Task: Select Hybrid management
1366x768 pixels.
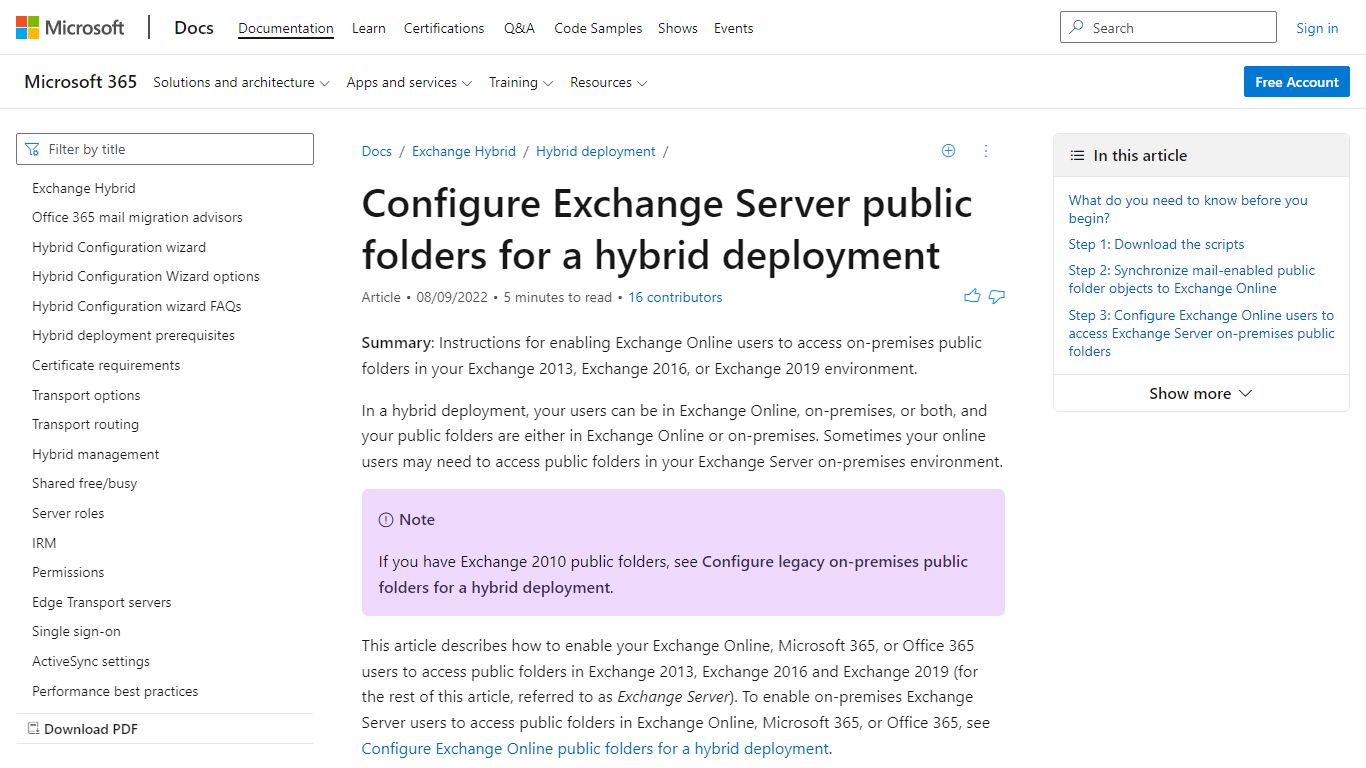Action: tap(96, 454)
